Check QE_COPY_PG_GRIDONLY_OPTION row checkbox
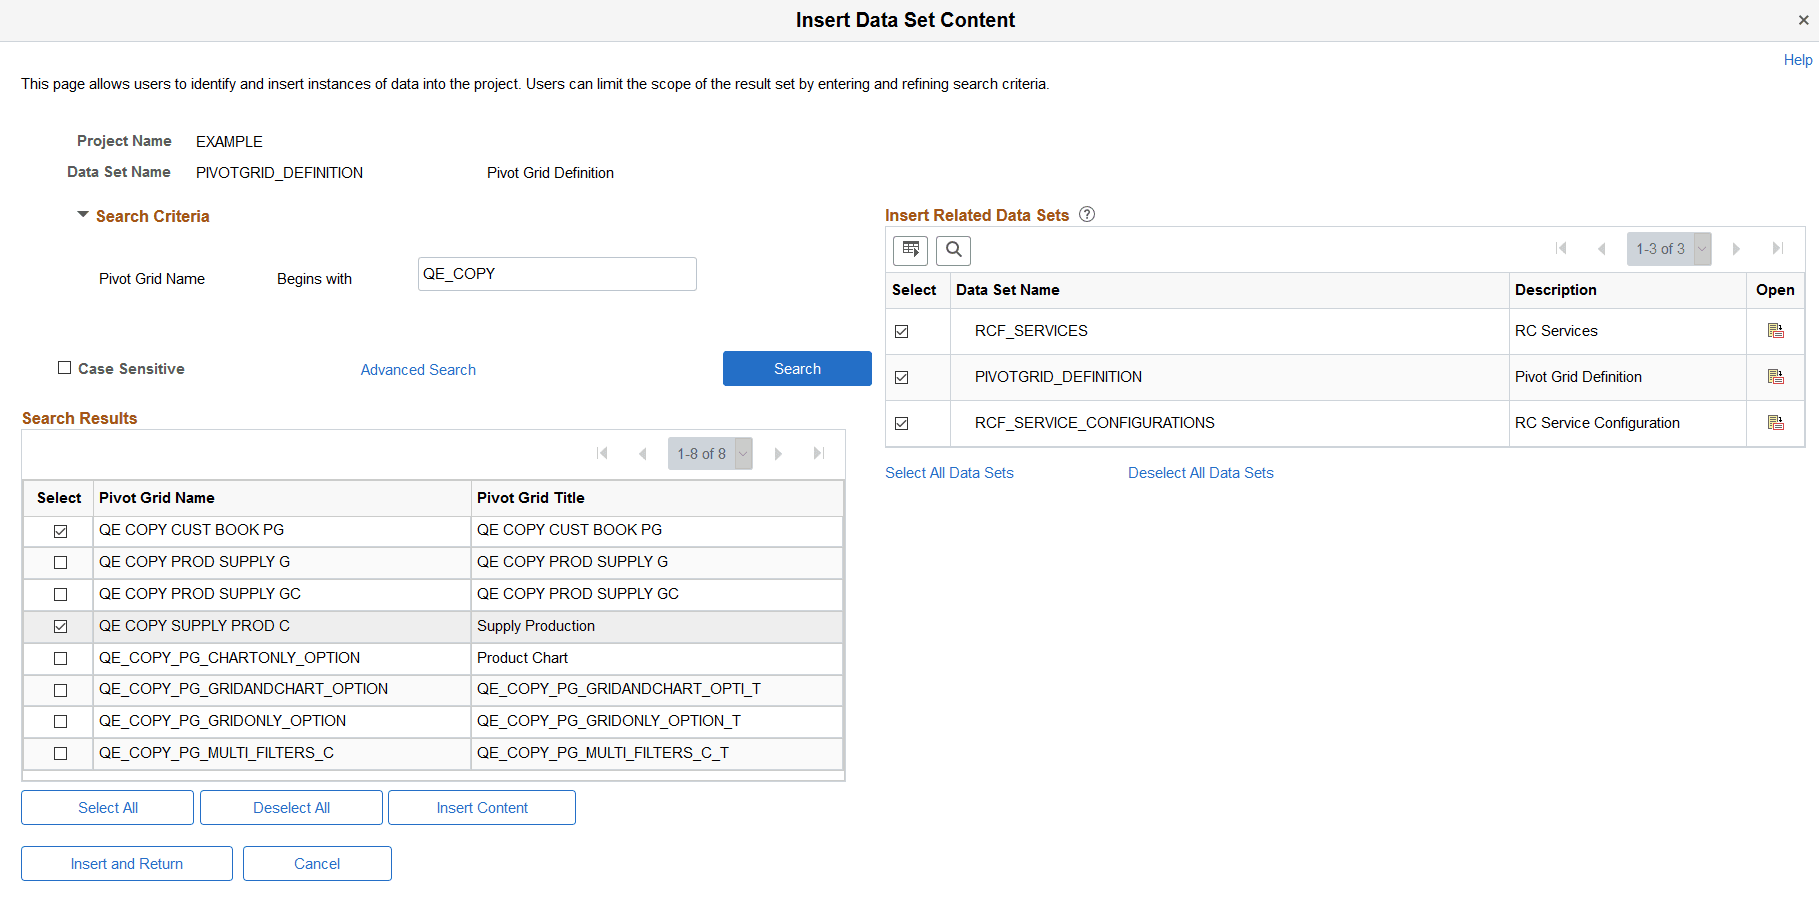The height and width of the screenshot is (897, 1819). (60, 722)
